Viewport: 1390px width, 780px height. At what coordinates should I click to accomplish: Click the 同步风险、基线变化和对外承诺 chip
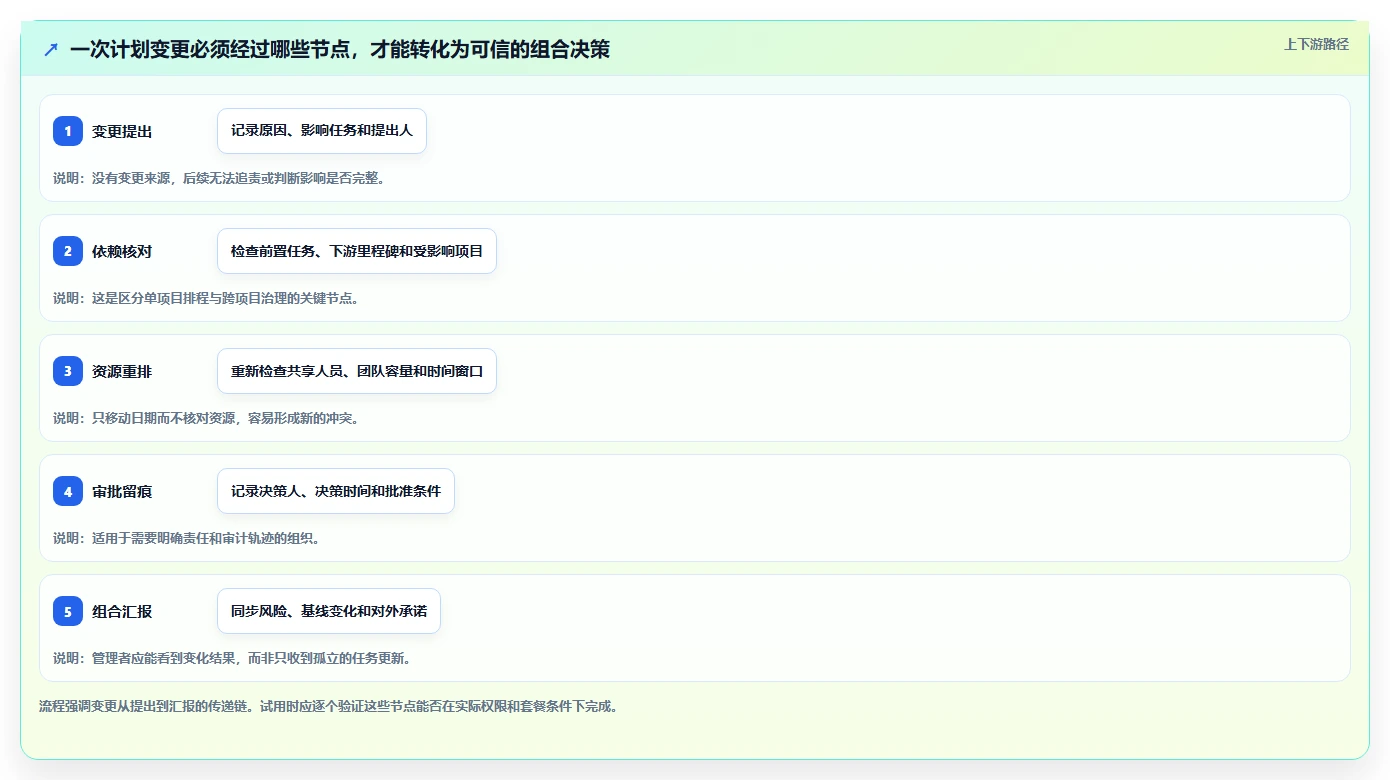(x=329, y=611)
